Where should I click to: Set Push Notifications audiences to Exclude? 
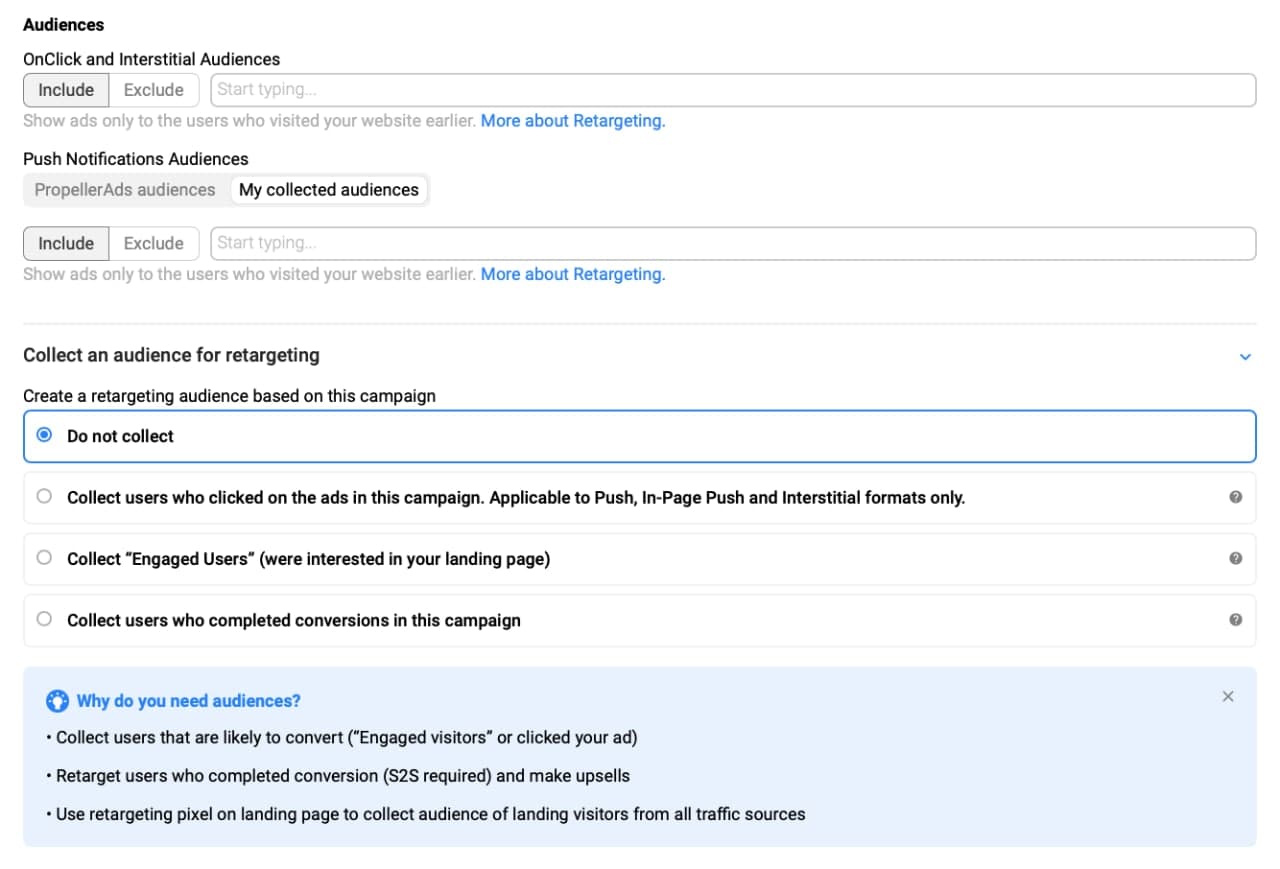154,244
